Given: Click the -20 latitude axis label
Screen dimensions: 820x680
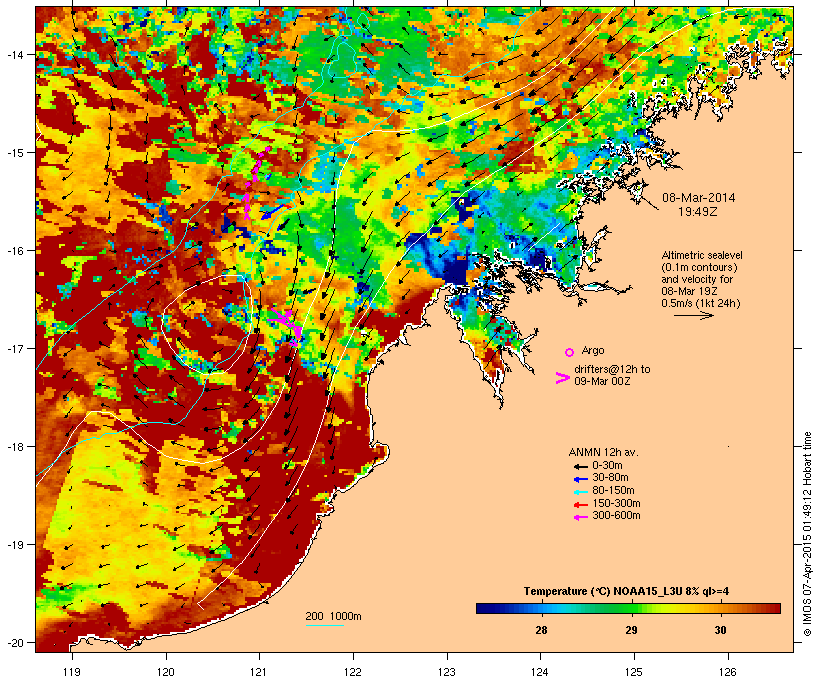Looking at the screenshot, I should pyautogui.click(x=16, y=643).
